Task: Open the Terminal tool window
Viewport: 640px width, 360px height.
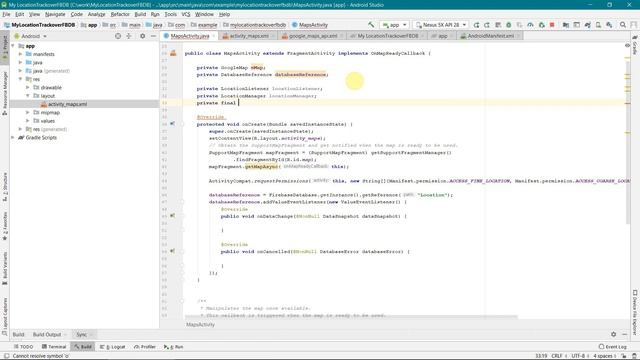Action: 54,347
